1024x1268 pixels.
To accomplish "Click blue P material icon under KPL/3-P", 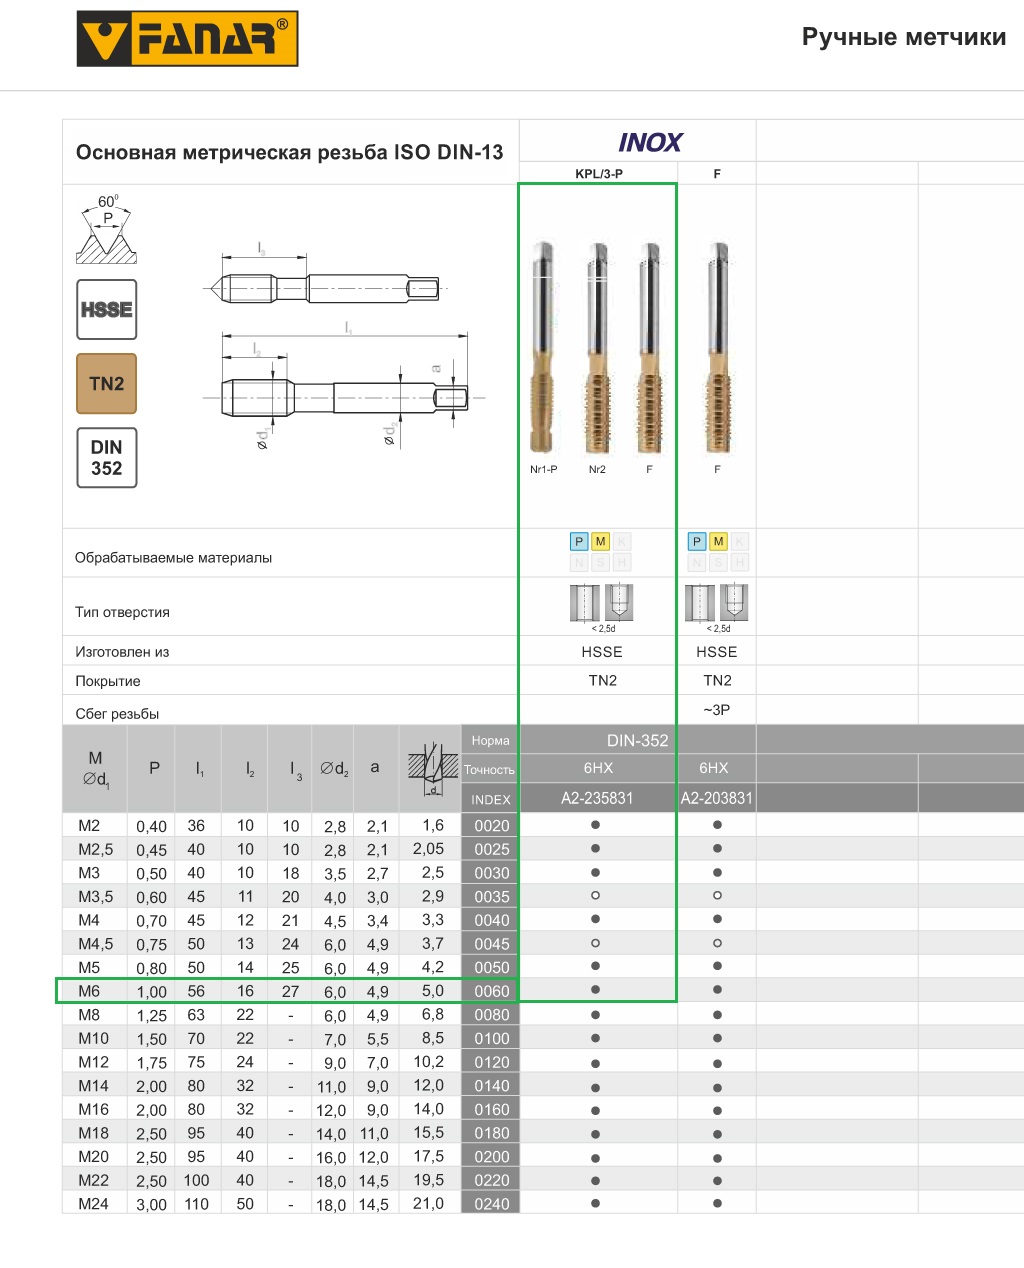I will (579, 541).
